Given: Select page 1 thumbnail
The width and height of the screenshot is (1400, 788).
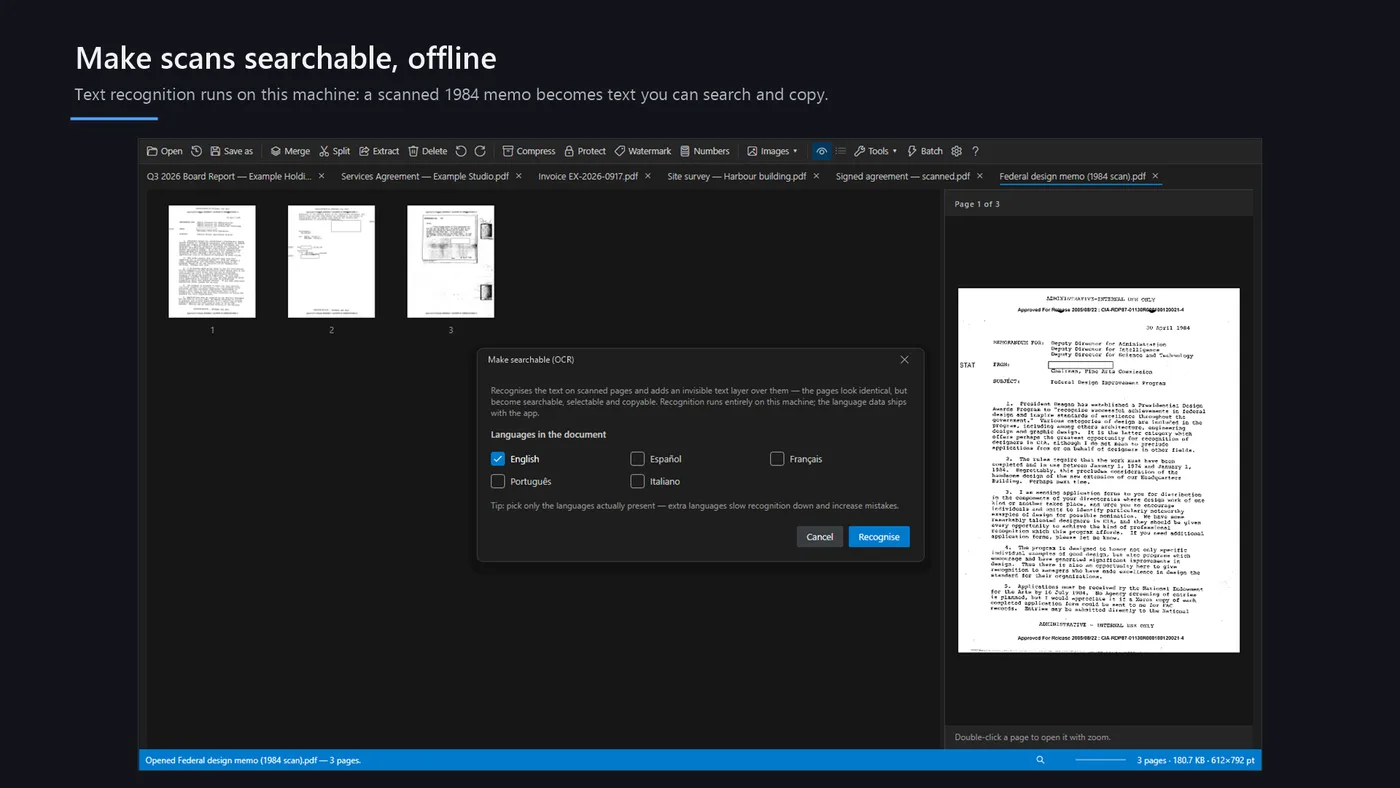Looking at the screenshot, I should point(212,262).
